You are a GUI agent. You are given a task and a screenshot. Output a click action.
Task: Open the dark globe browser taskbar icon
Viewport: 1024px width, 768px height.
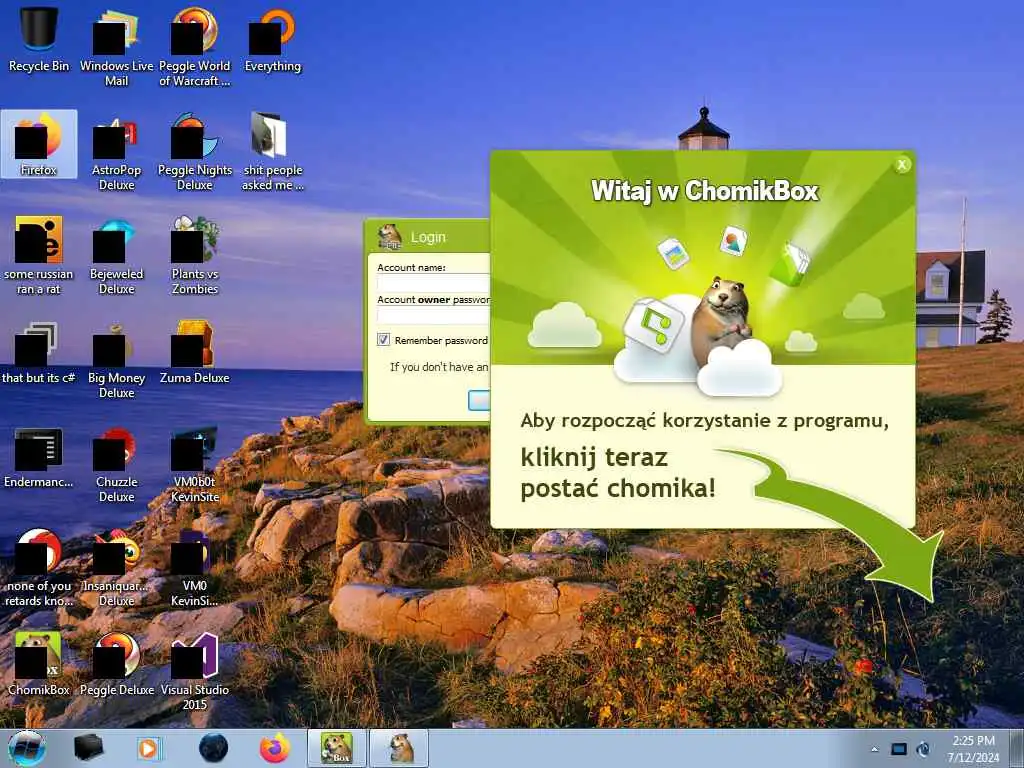coord(213,748)
